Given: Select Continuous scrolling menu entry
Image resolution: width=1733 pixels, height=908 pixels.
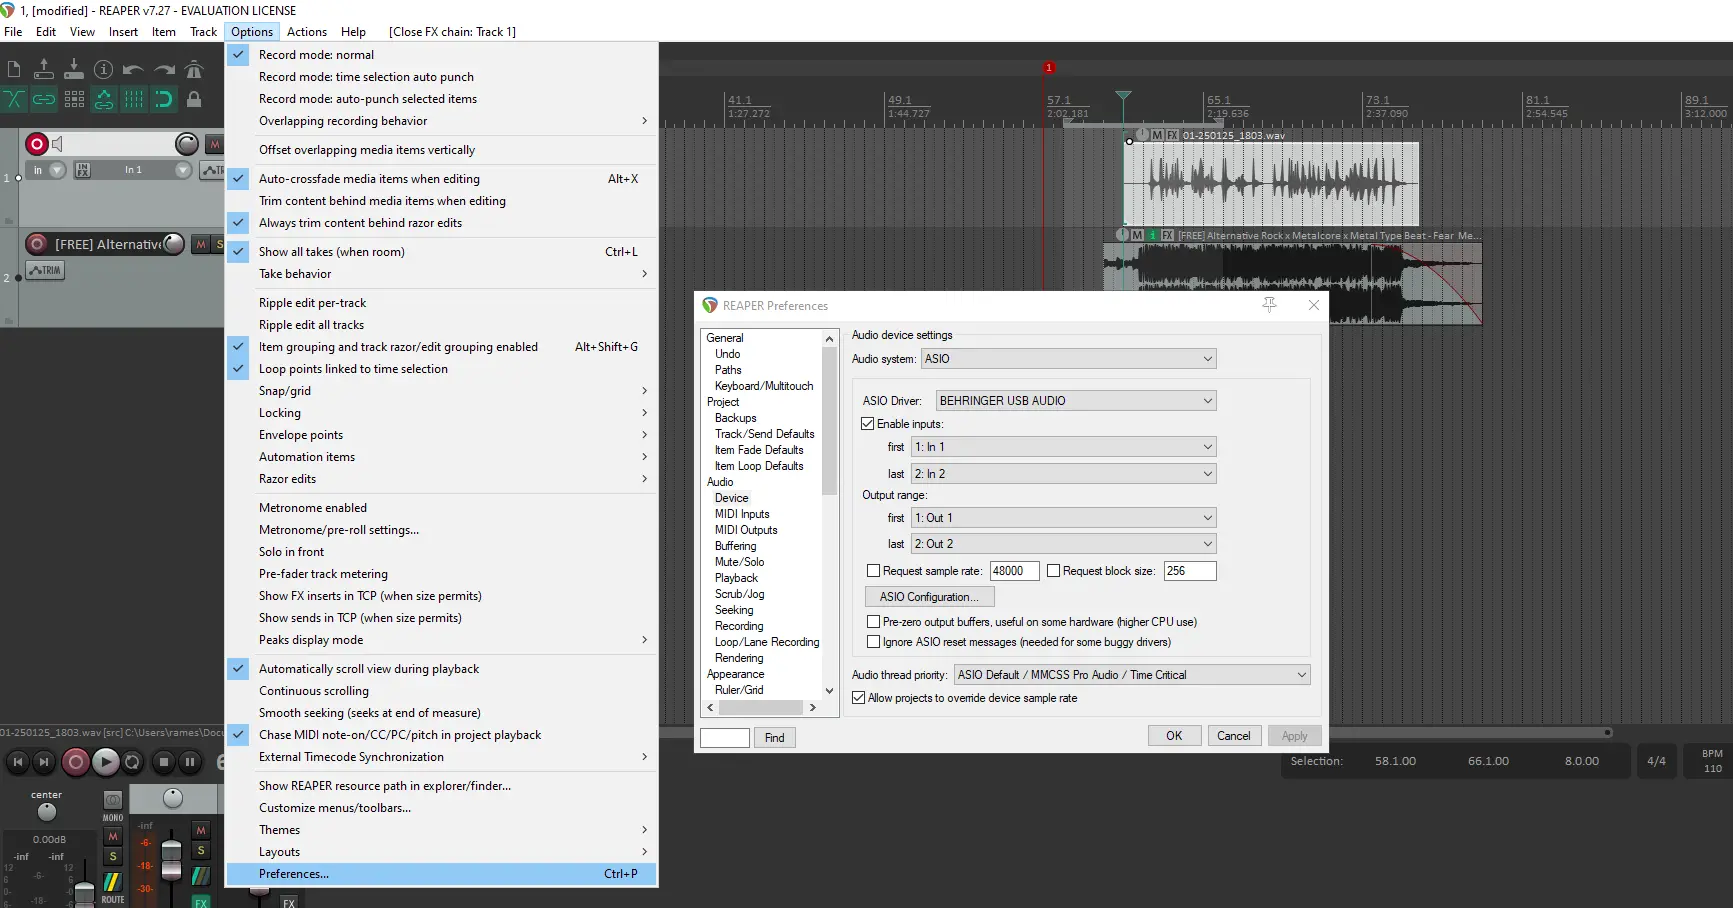Looking at the screenshot, I should (x=442, y=691).
